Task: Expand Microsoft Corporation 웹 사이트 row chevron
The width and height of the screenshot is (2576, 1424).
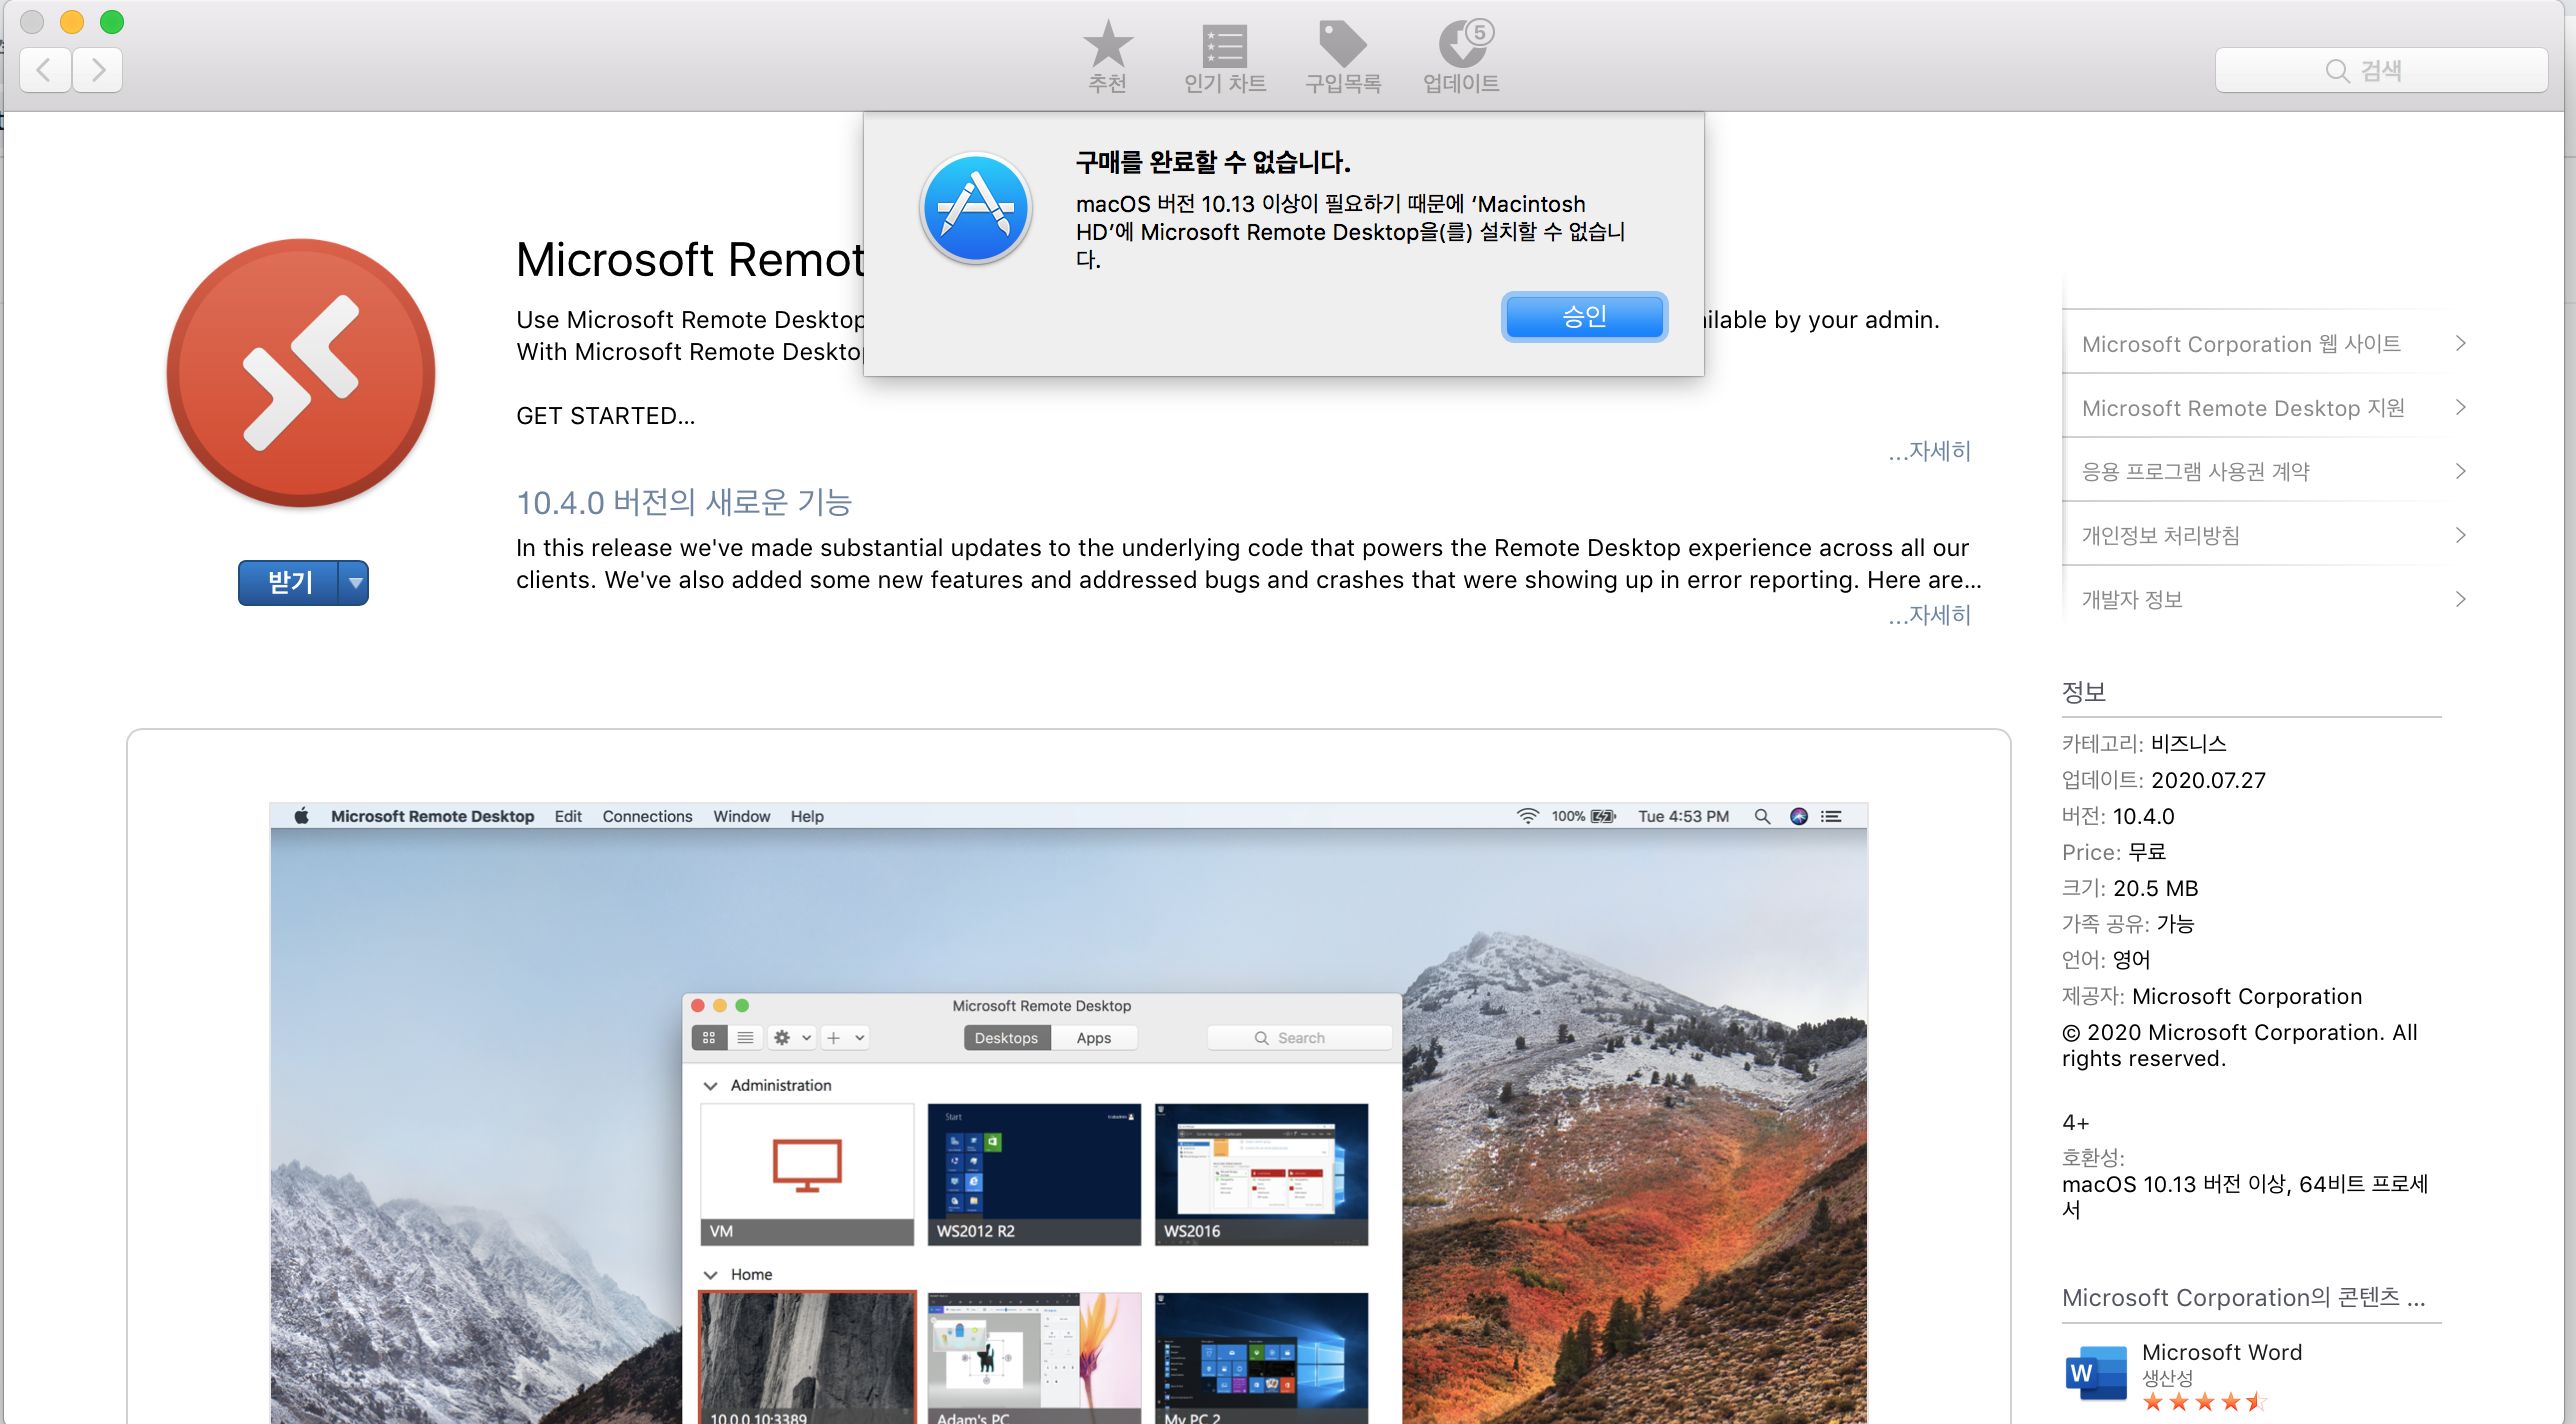Action: tap(2461, 344)
